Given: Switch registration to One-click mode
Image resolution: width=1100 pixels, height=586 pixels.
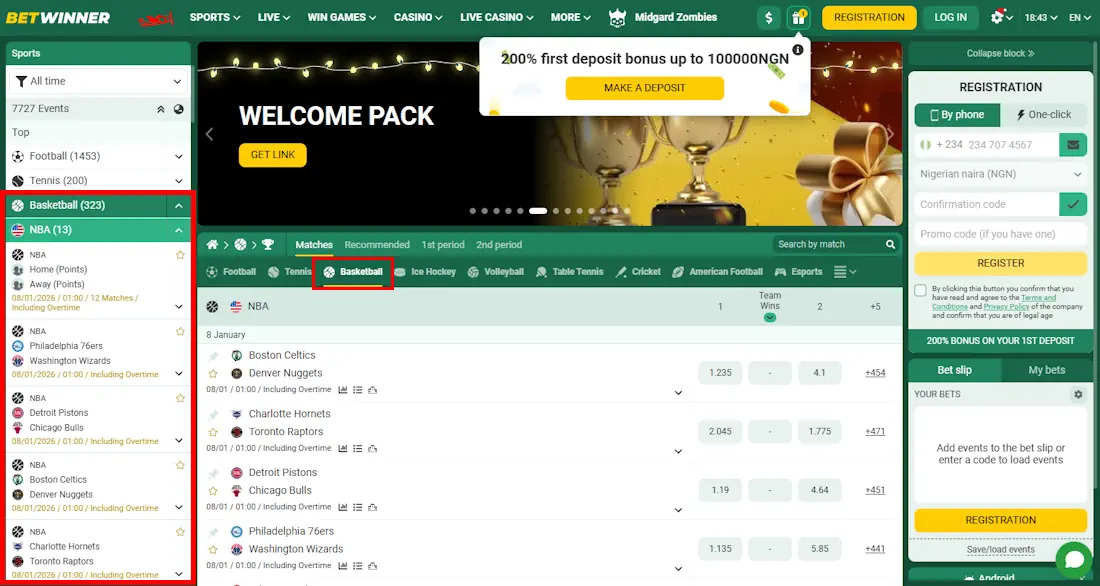Looking at the screenshot, I should click(x=1044, y=114).
